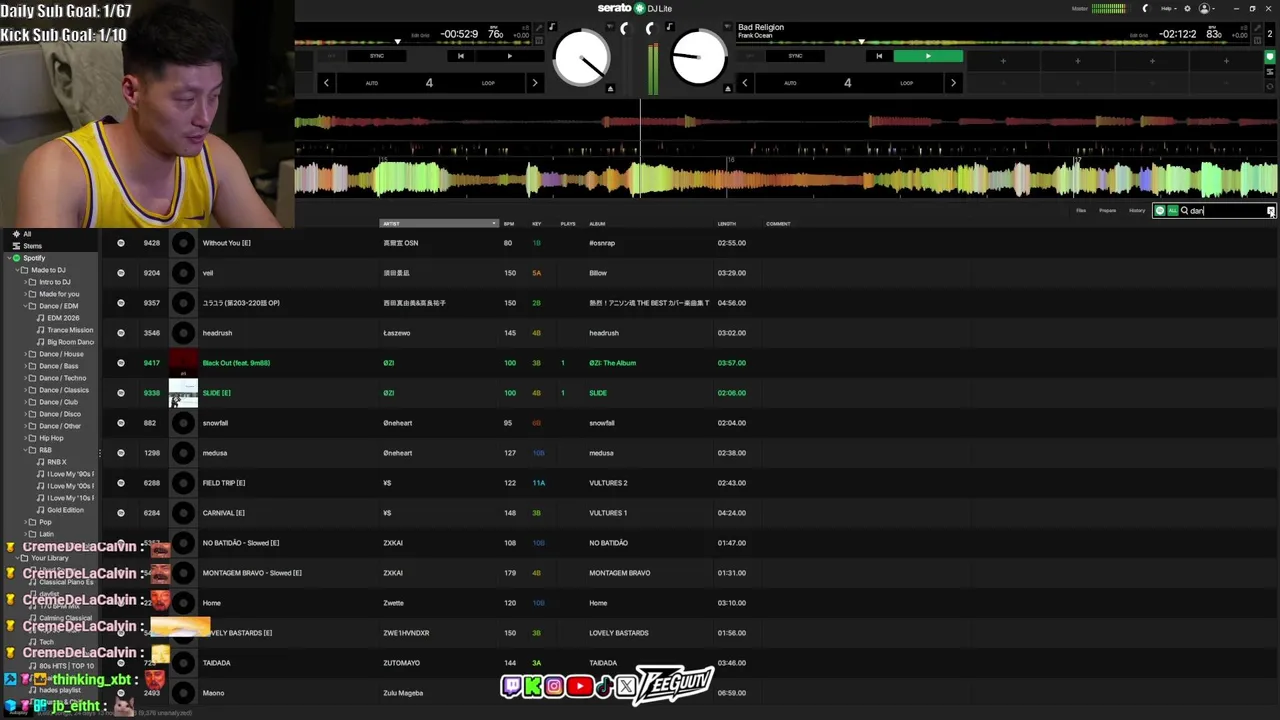The width and height of the screenshot is (1280, 720).
Task: Expand the Made for you folder
Action: point(26,294)
